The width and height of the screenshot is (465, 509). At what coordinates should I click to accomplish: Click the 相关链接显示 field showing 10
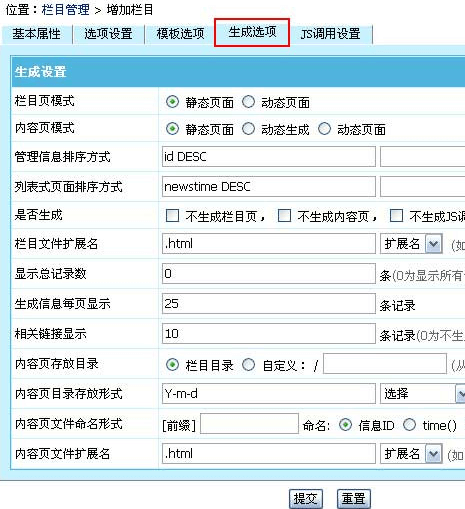tap(269, 334)
